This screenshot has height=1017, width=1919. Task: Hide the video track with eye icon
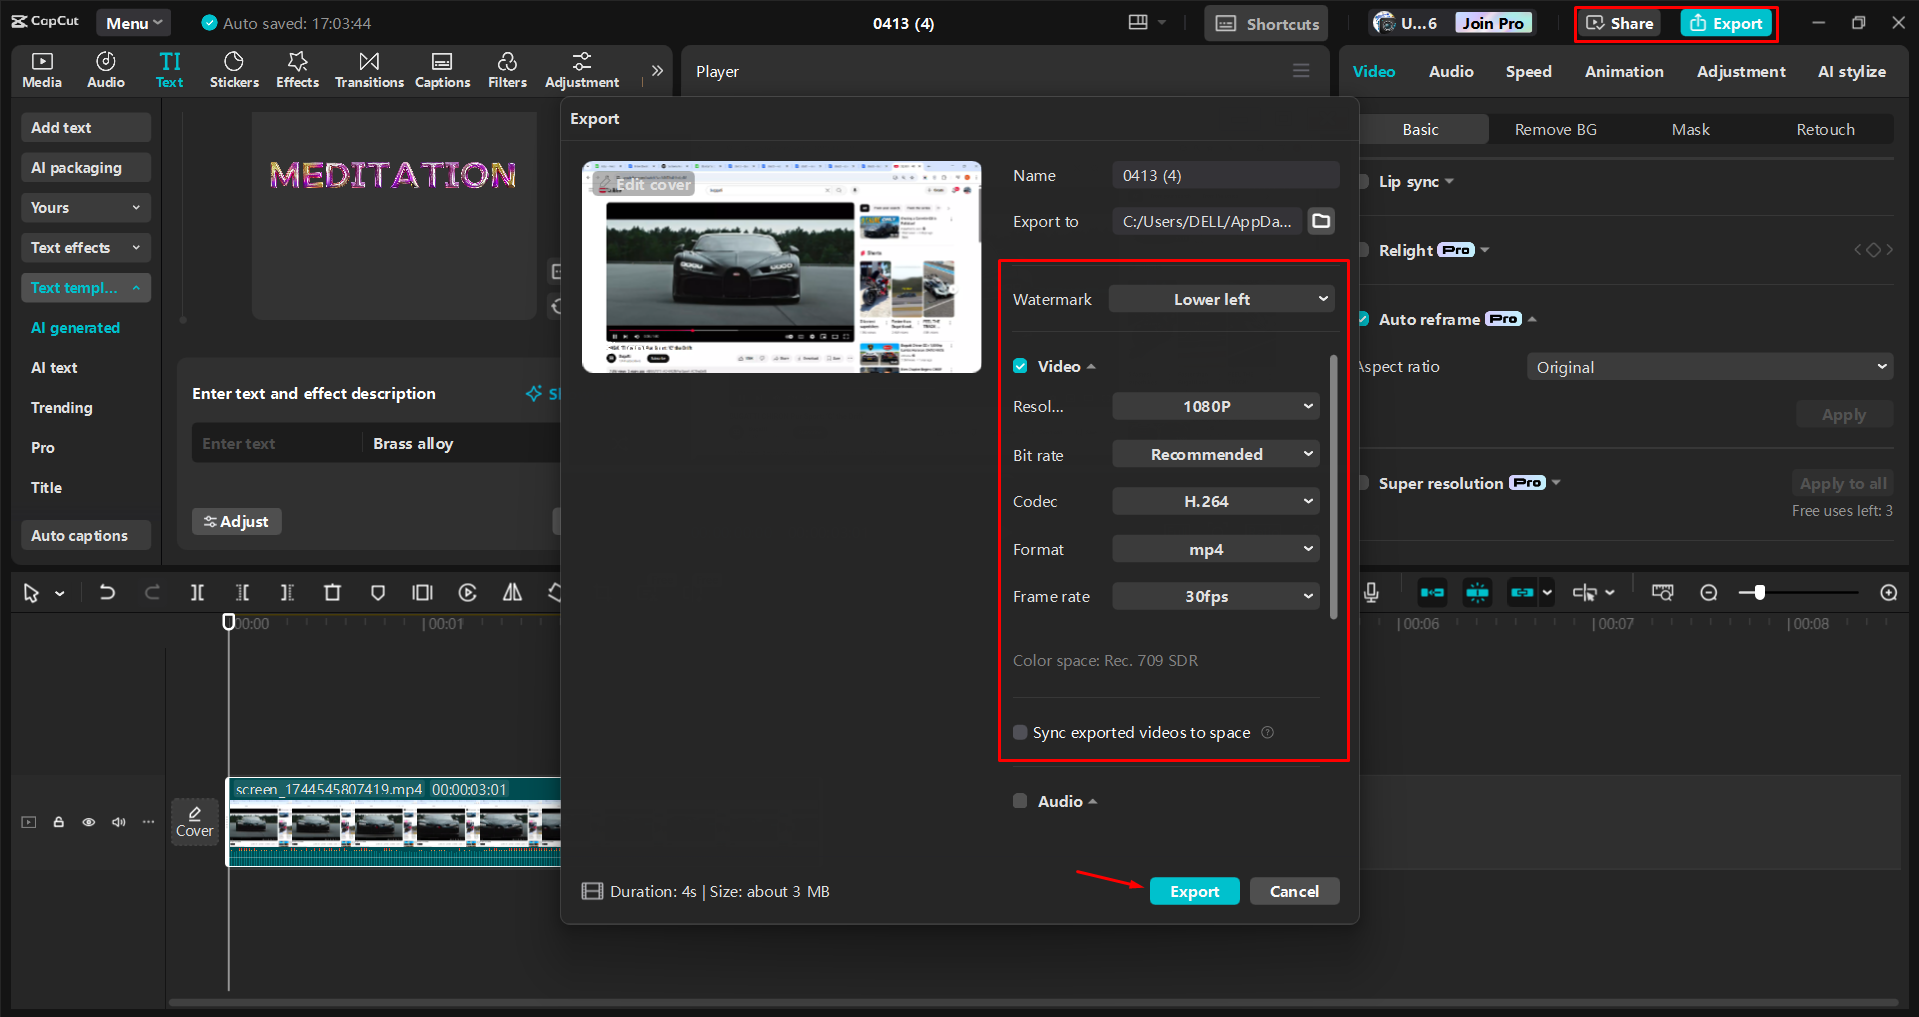click(x=89, y=822)
